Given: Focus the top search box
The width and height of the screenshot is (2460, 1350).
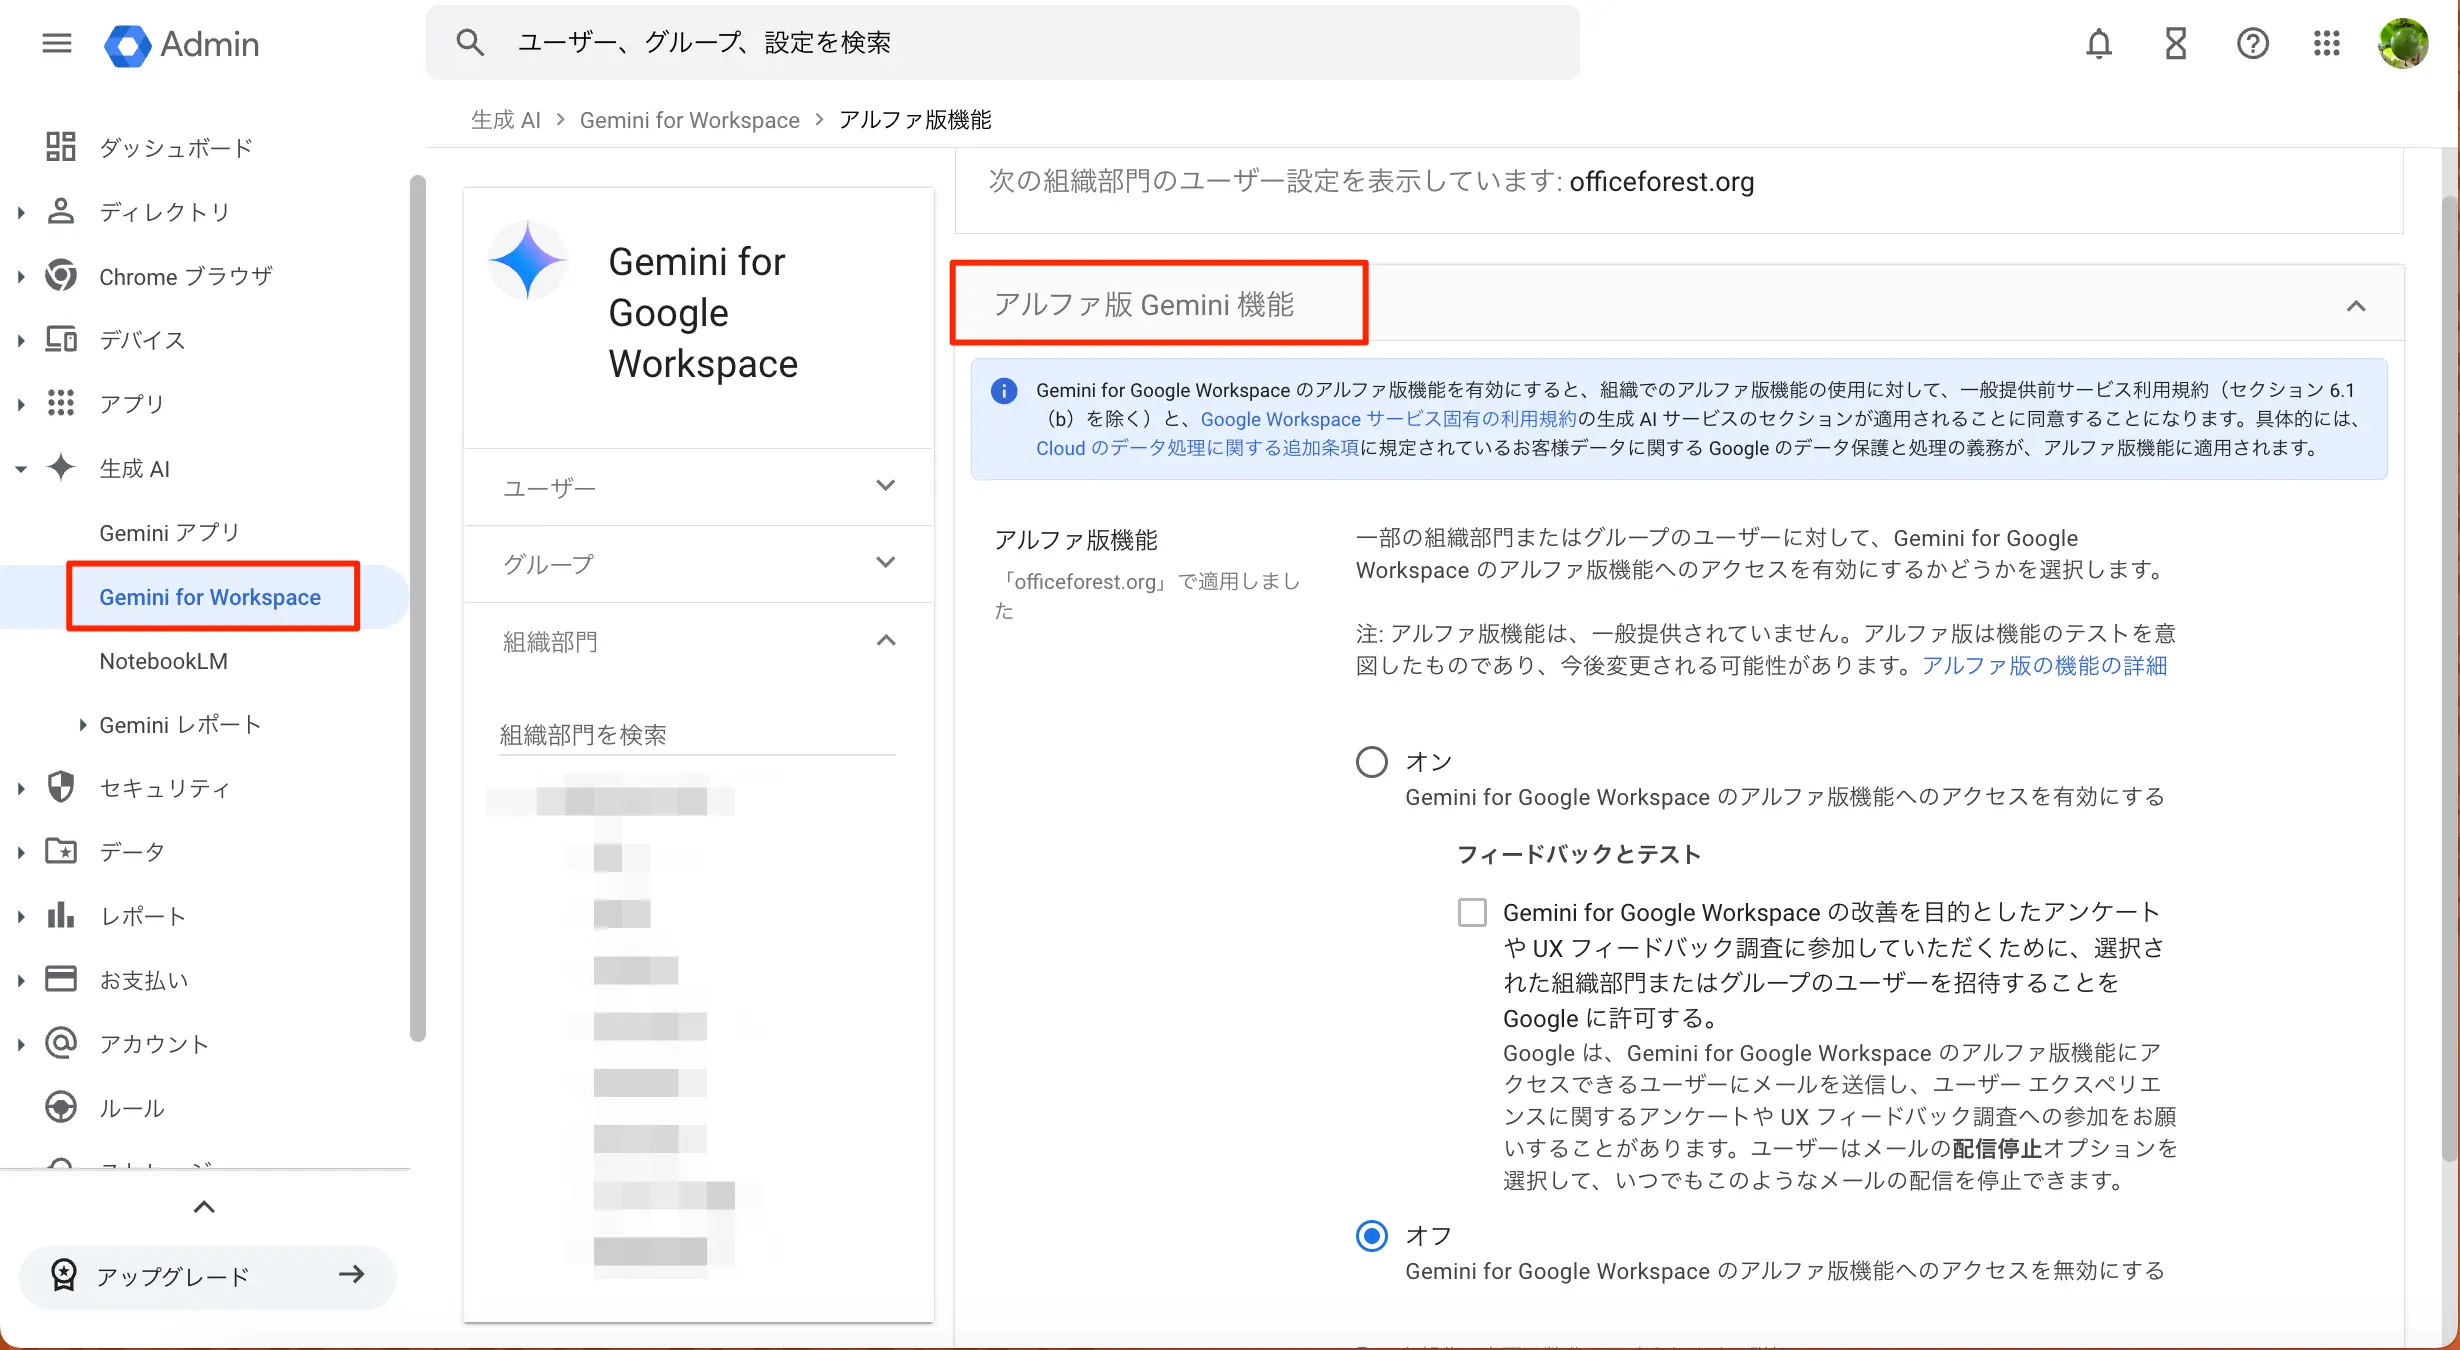Looking at the screenshot, I should (x=1003, y=43).
